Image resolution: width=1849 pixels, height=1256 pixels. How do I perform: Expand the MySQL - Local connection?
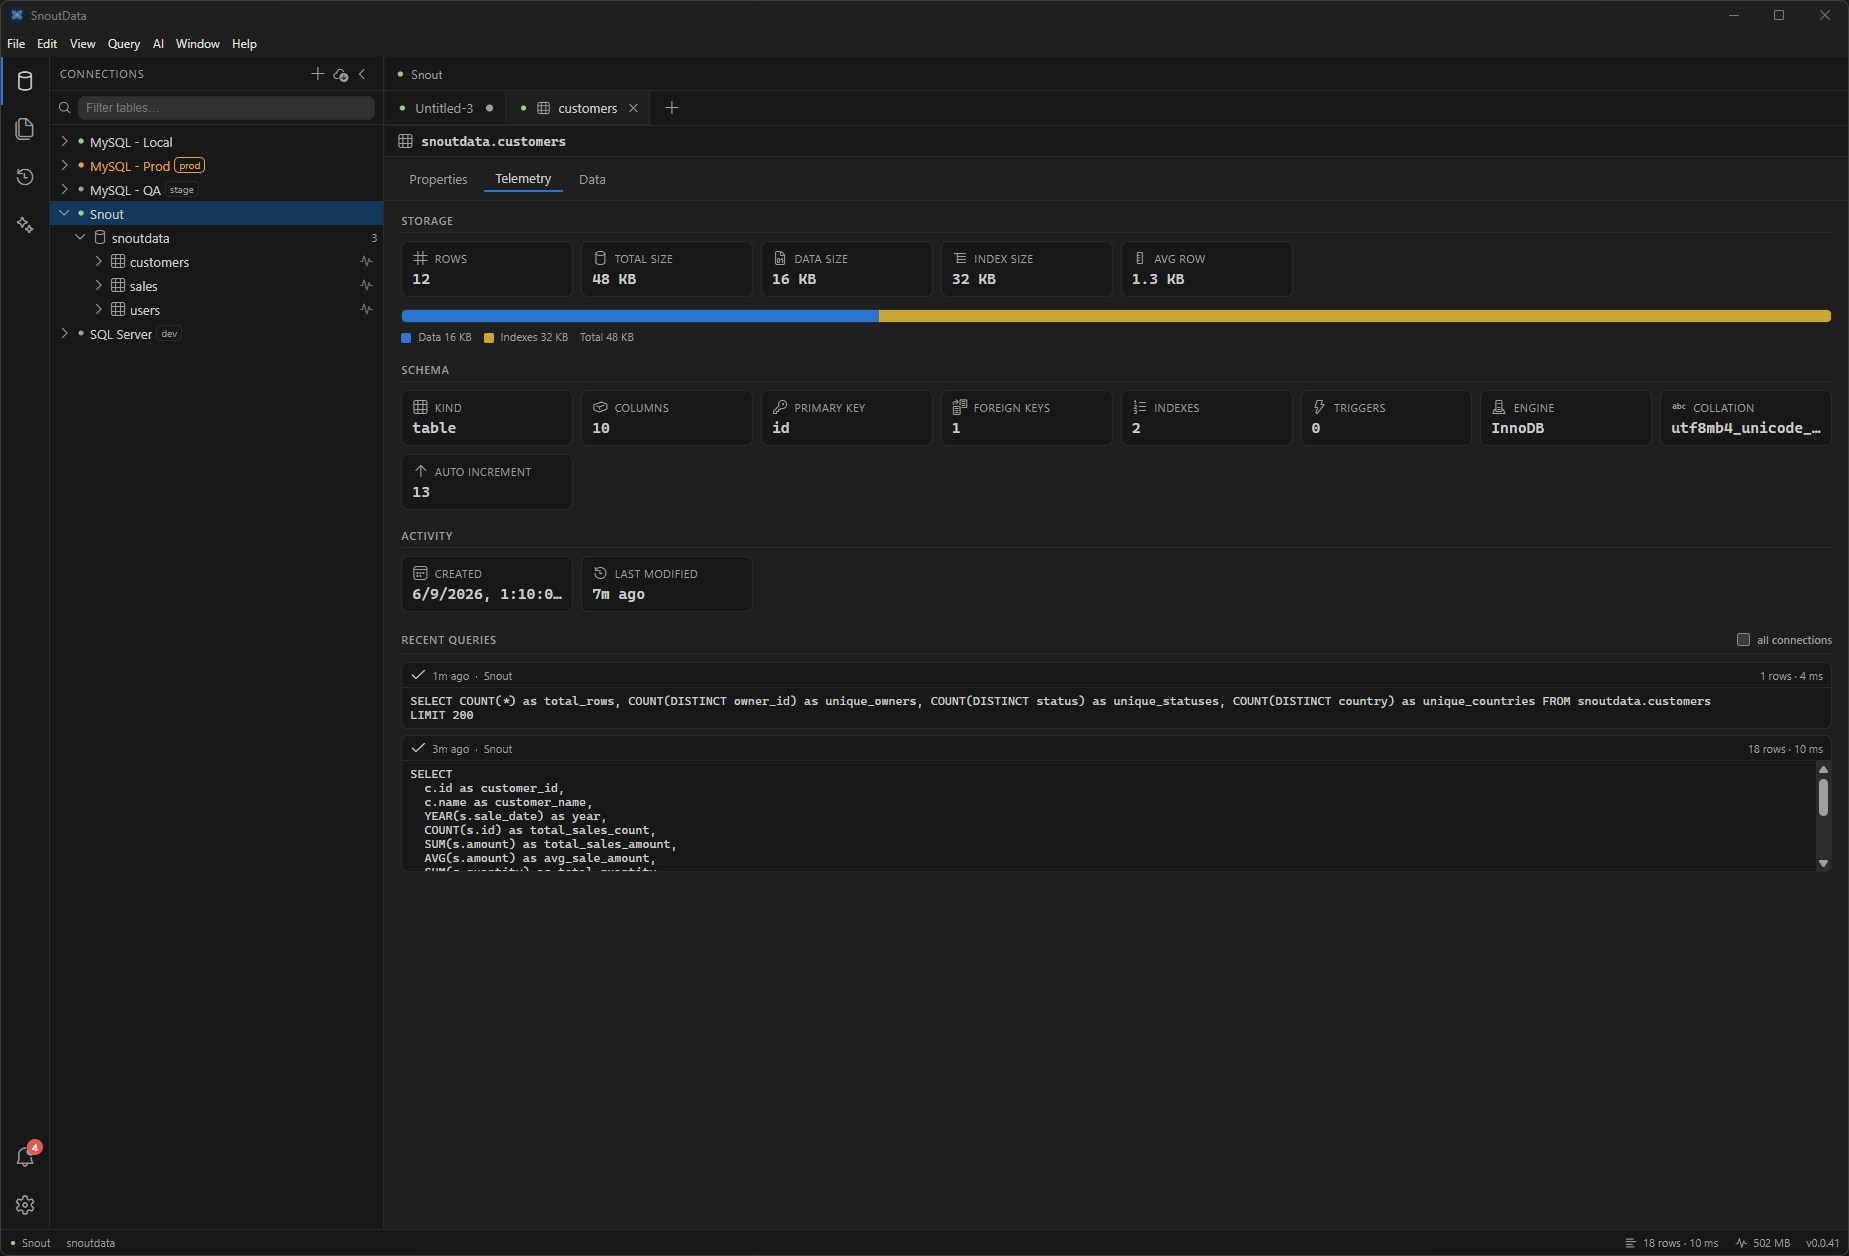coord(65,142)
